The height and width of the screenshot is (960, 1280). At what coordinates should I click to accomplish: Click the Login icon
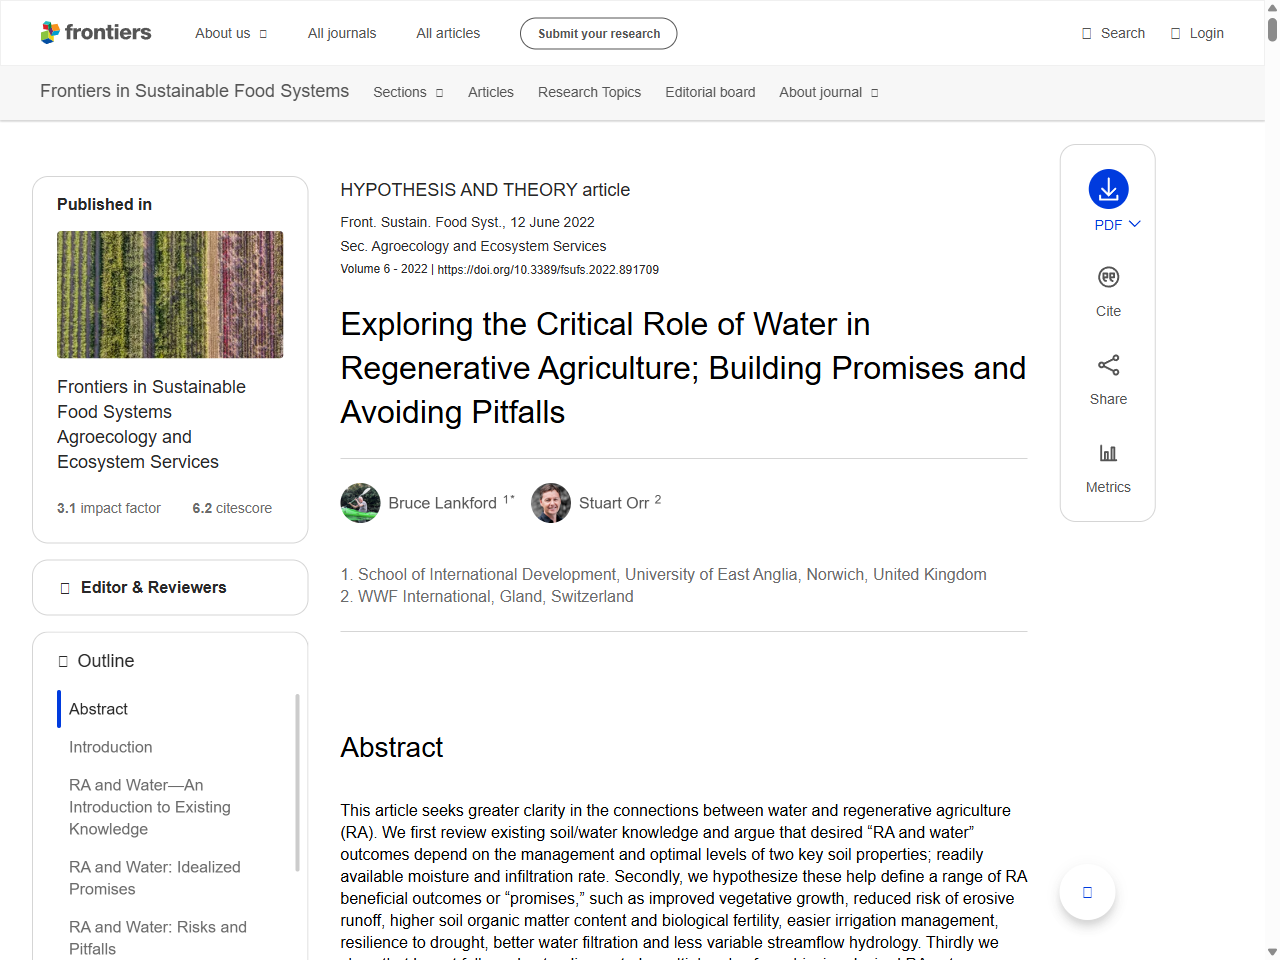(x=1174, y=33)
